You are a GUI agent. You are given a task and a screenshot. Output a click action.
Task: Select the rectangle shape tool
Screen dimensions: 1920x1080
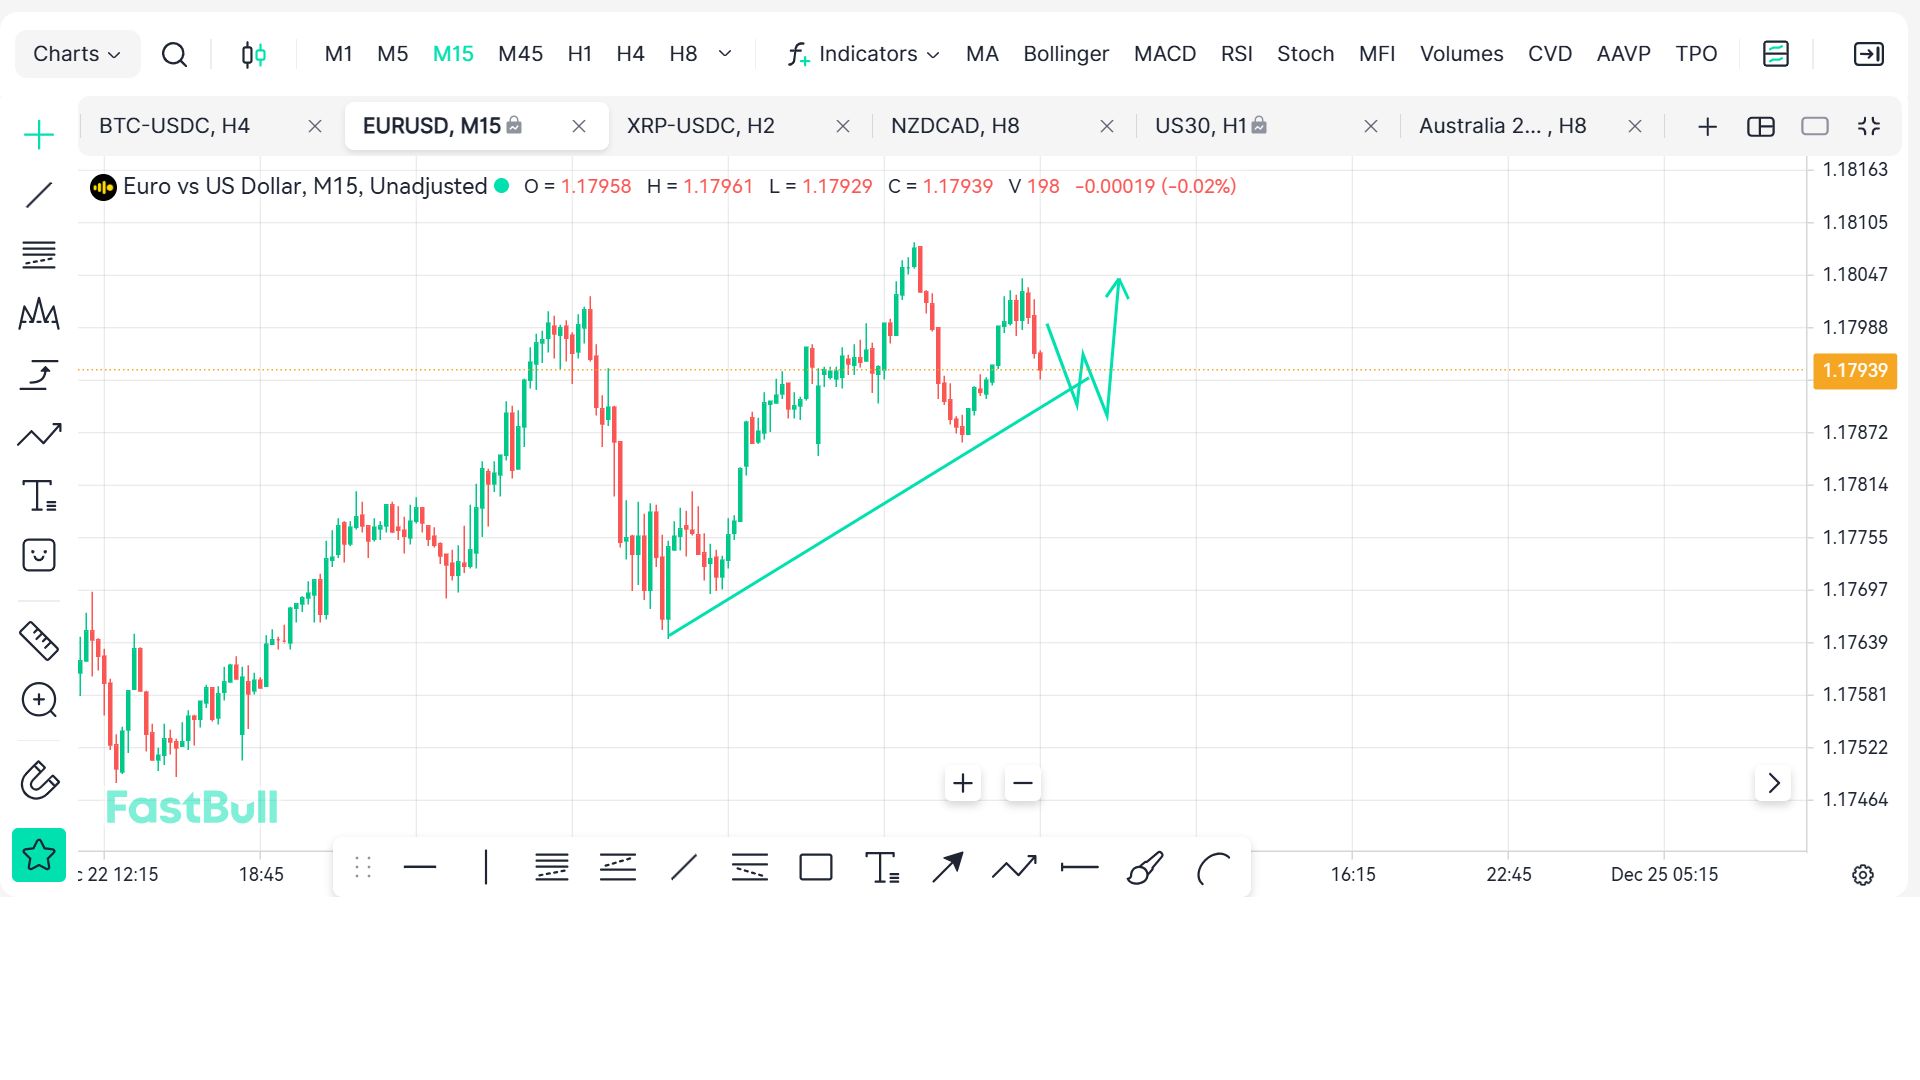coord(816,868)
